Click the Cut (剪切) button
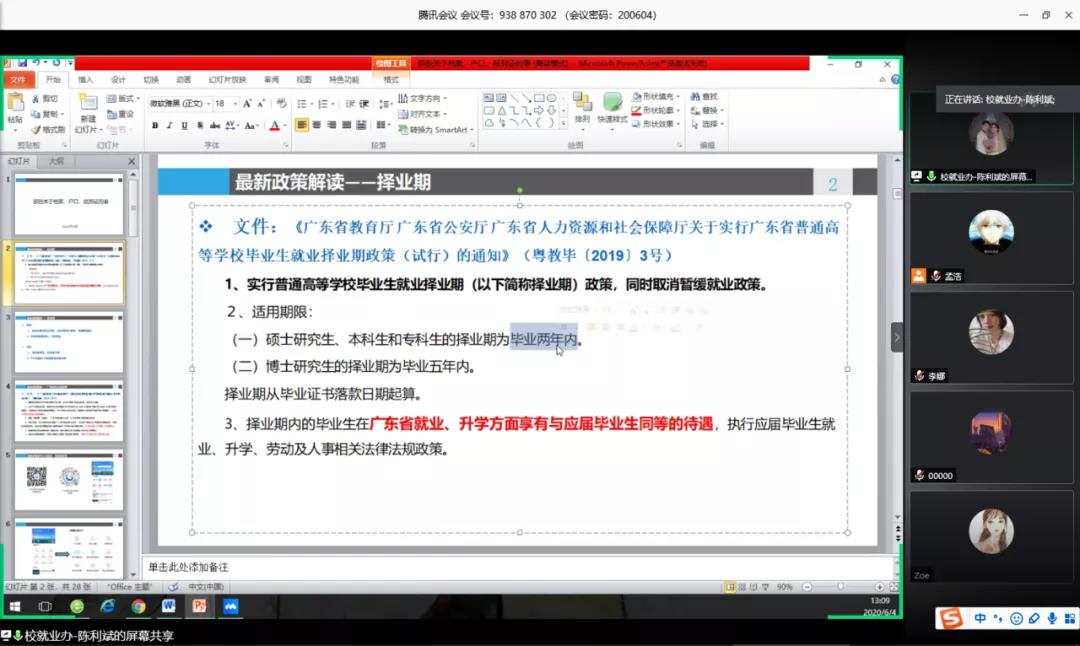Viewport: 1080px width, 646px height. (x=43, y=98)
